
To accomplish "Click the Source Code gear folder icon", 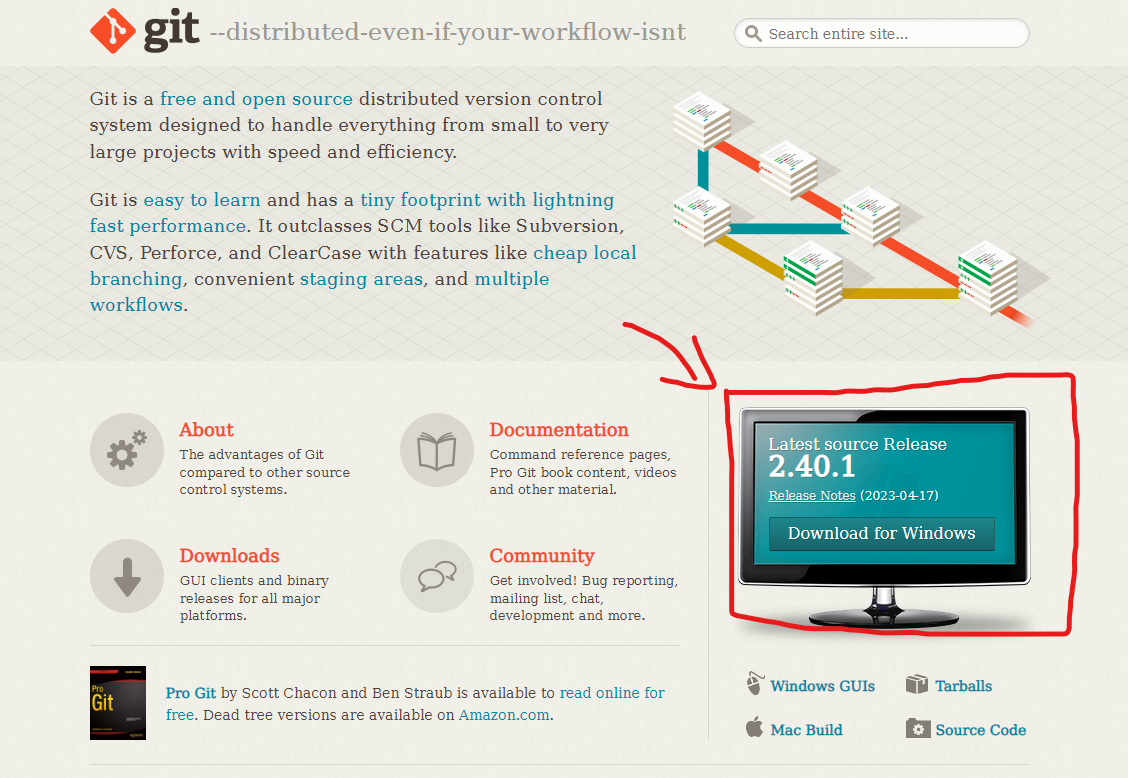I will pyautogui.click(x=918, y=728).
